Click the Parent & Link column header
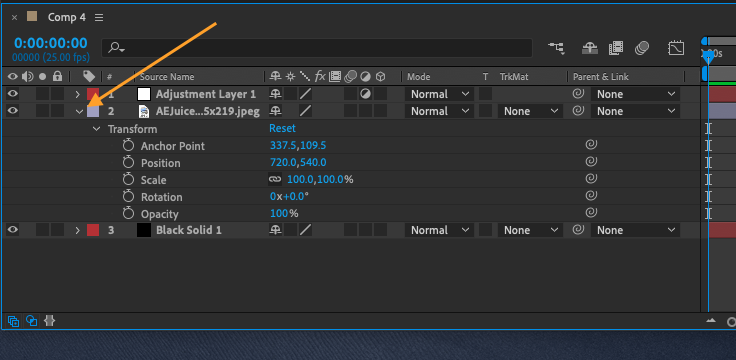The width and height of the screenshot is (736, 360). click(600, 77)
